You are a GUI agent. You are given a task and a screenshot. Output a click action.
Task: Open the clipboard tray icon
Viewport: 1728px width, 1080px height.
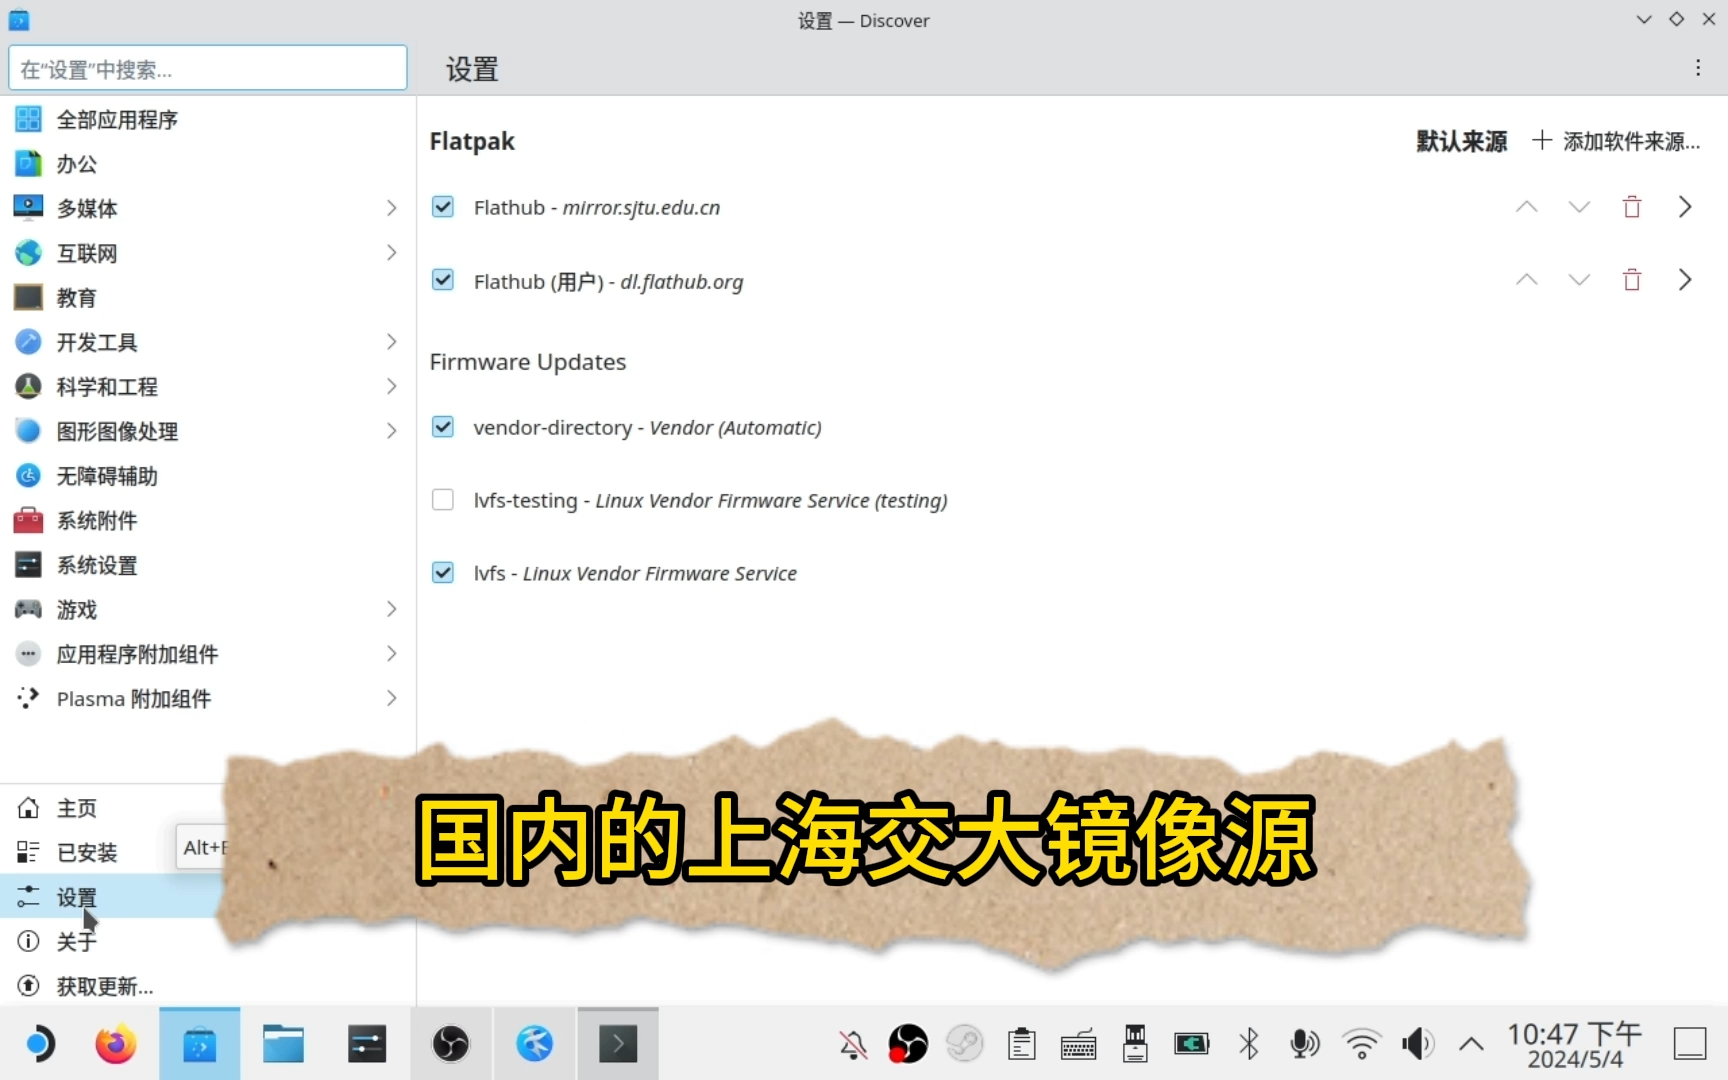[1021, 1044]
